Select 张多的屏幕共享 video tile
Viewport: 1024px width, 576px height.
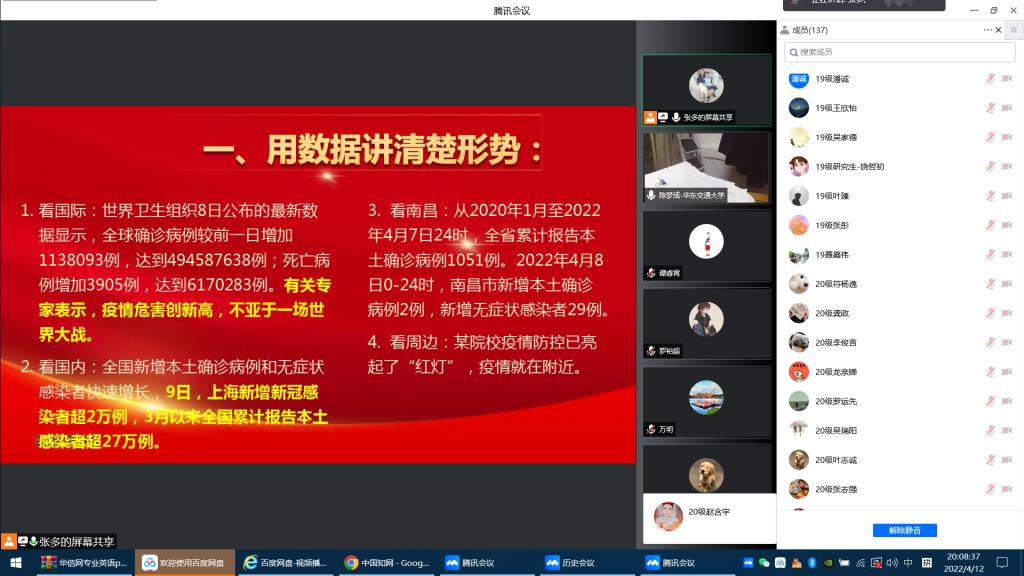coord(707,90)
